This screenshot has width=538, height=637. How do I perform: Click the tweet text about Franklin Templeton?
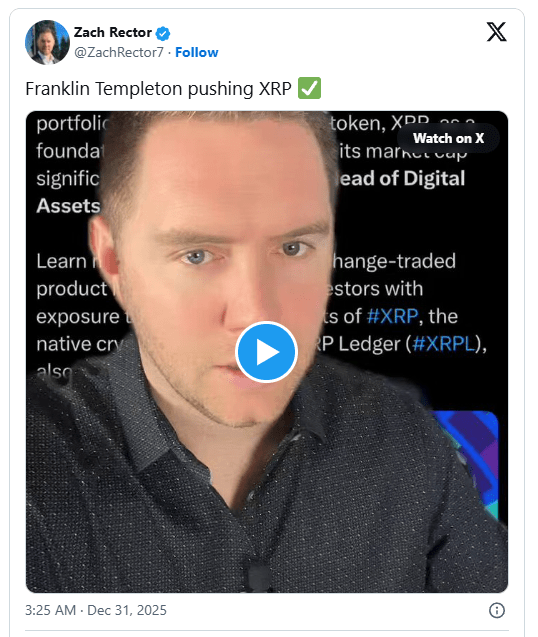tap(158, 89)
